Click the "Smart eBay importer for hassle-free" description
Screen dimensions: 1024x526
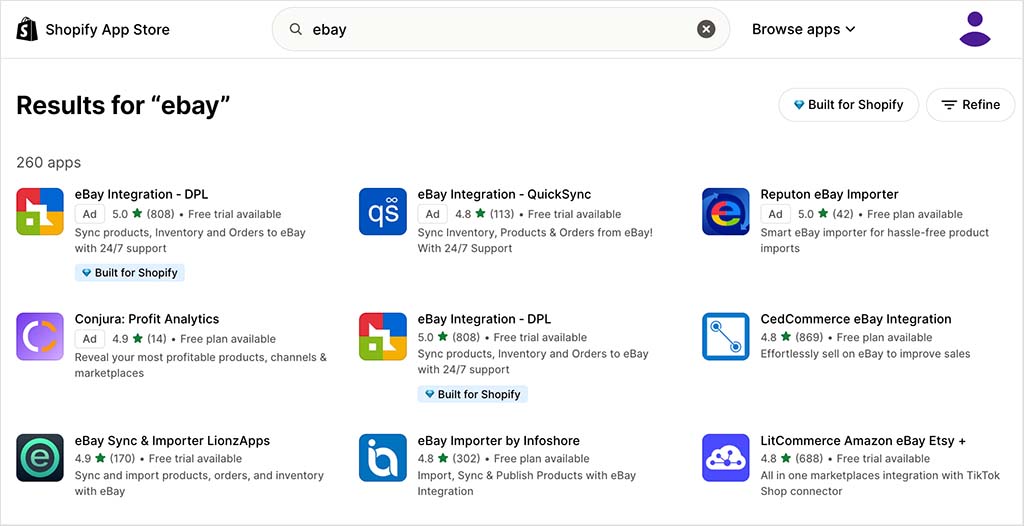tap(874, 240)
